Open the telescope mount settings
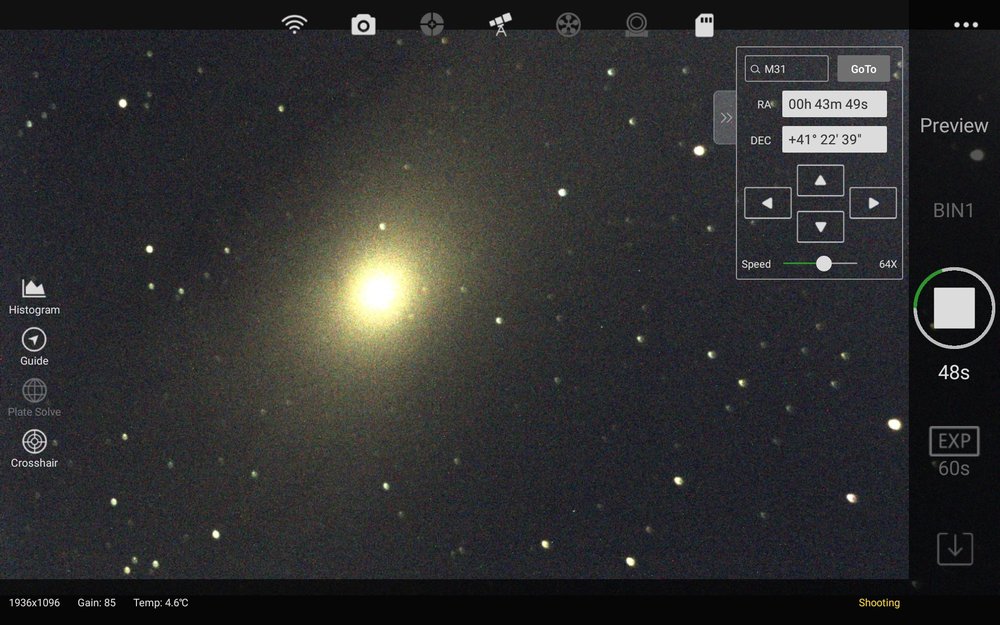Screen dimensions: 1000x625 click(x=499, y=24)
